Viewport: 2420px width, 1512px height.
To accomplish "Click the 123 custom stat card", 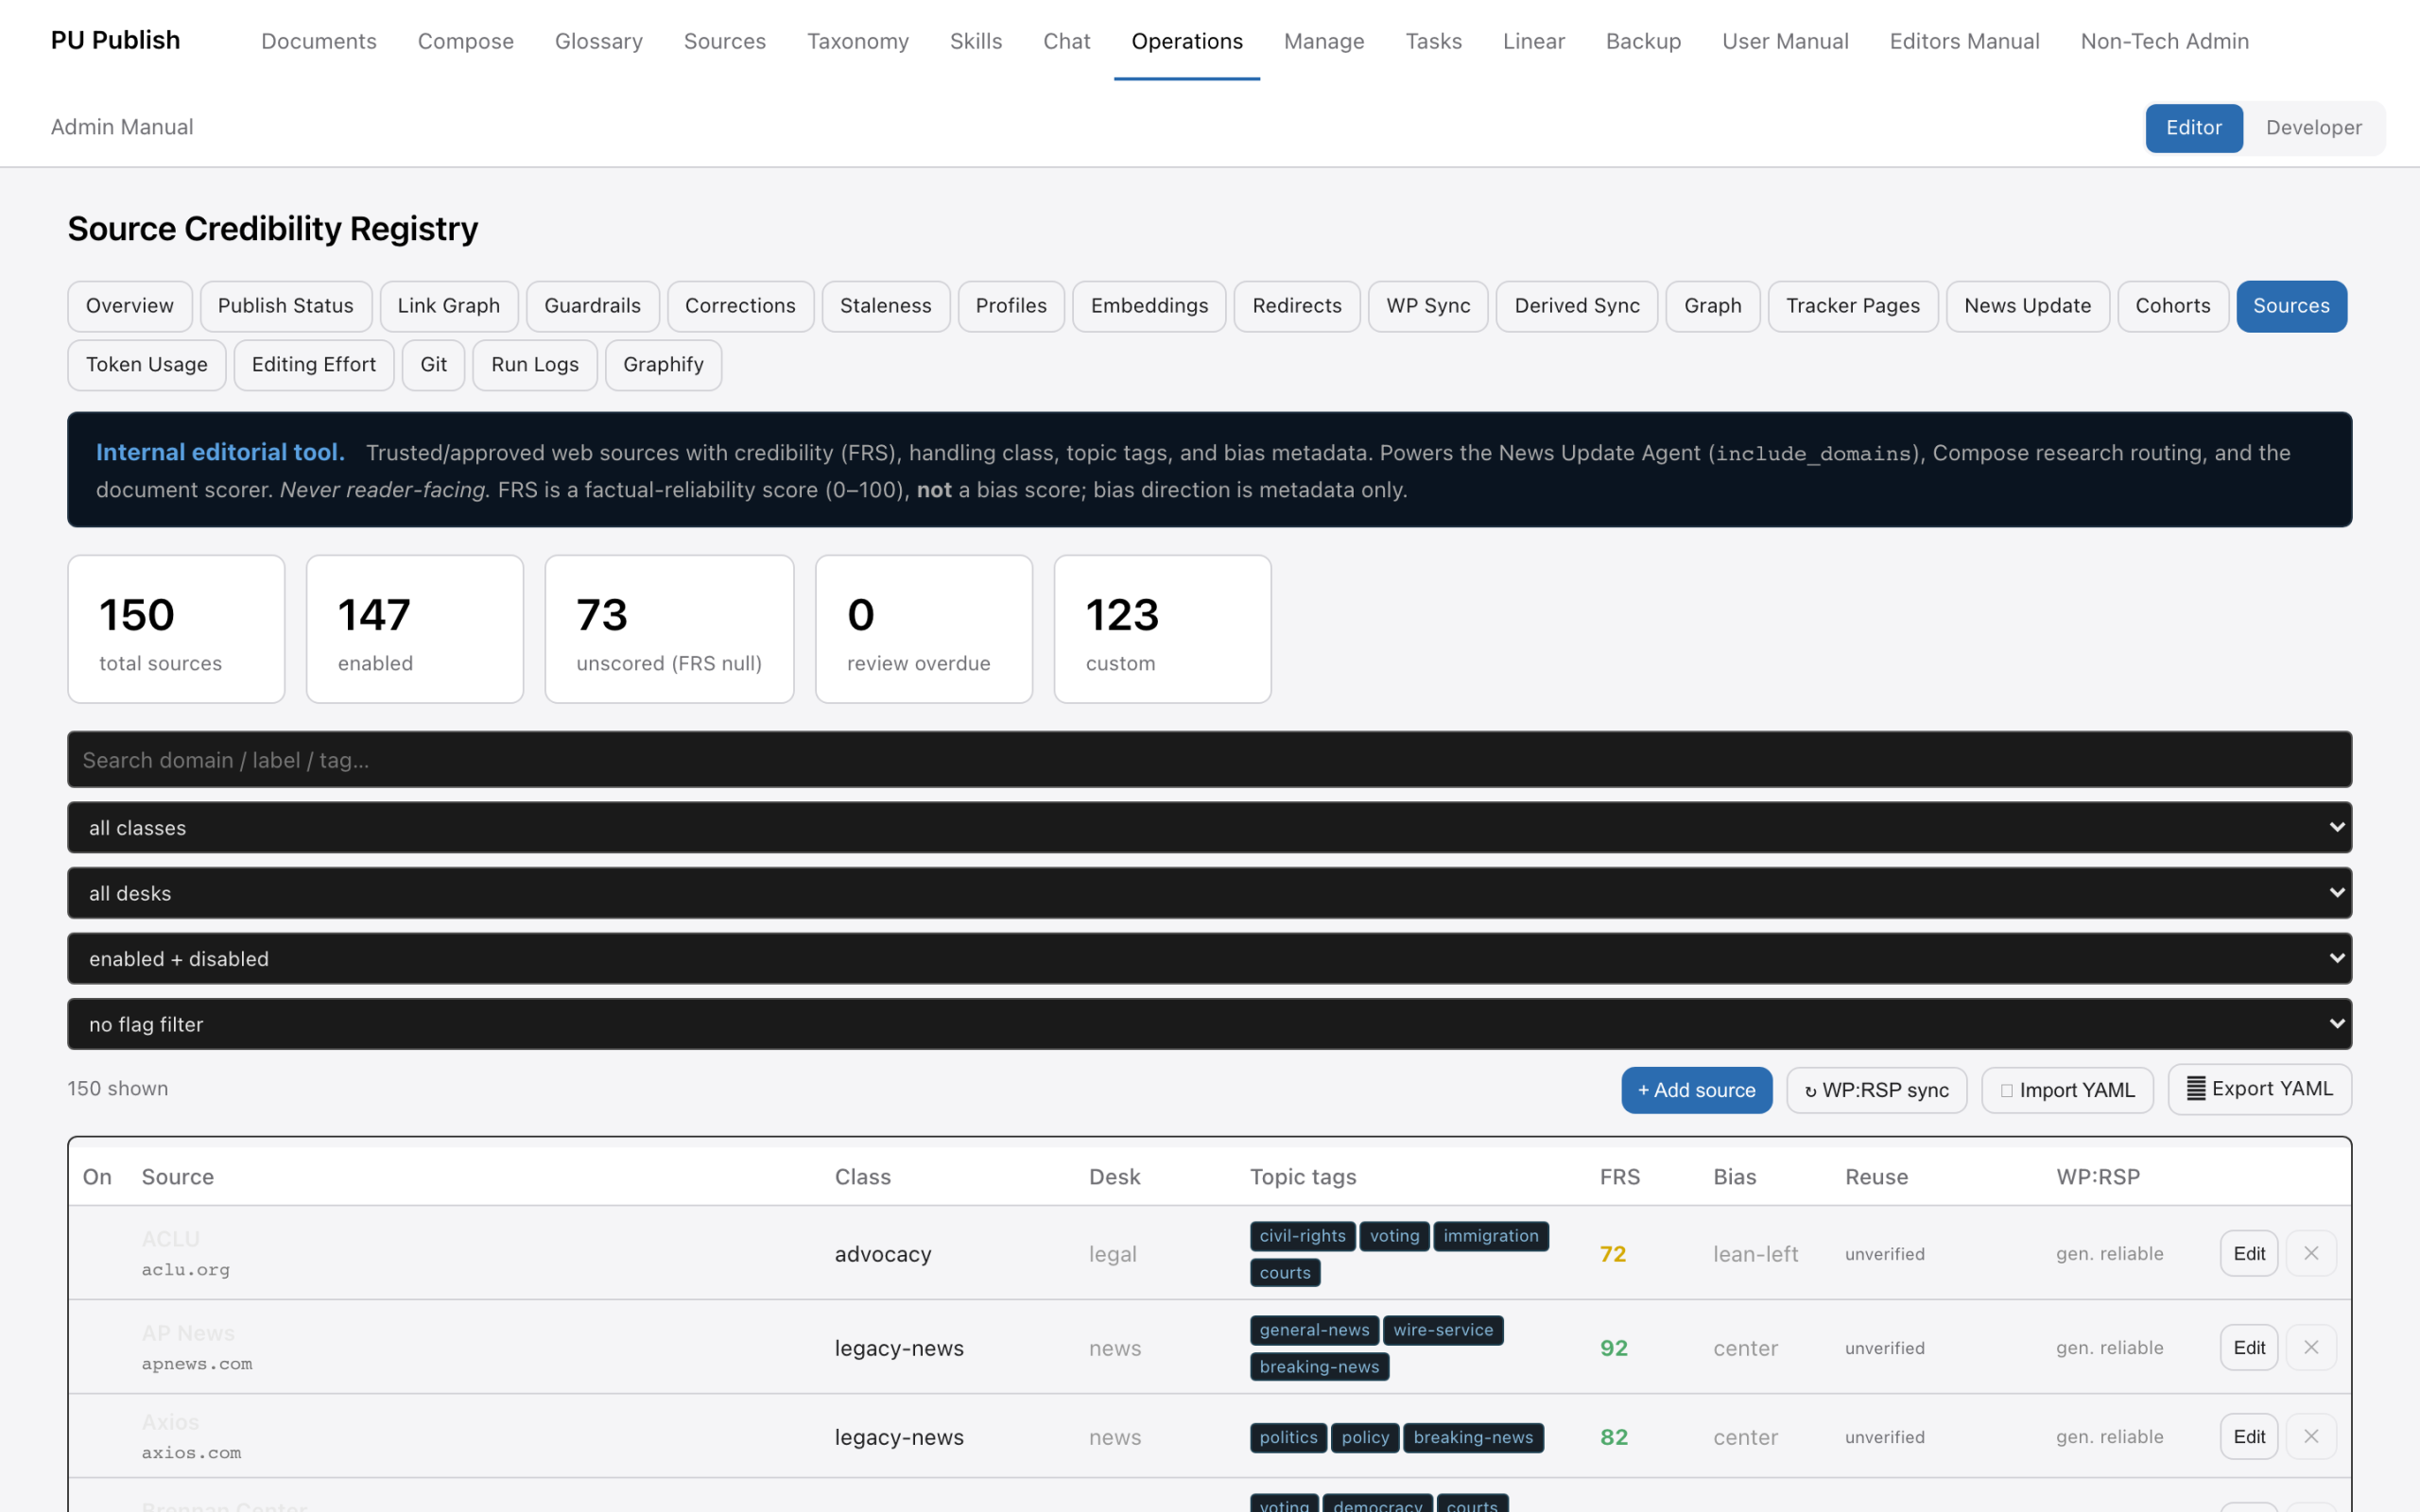I will click(1162, 629).
